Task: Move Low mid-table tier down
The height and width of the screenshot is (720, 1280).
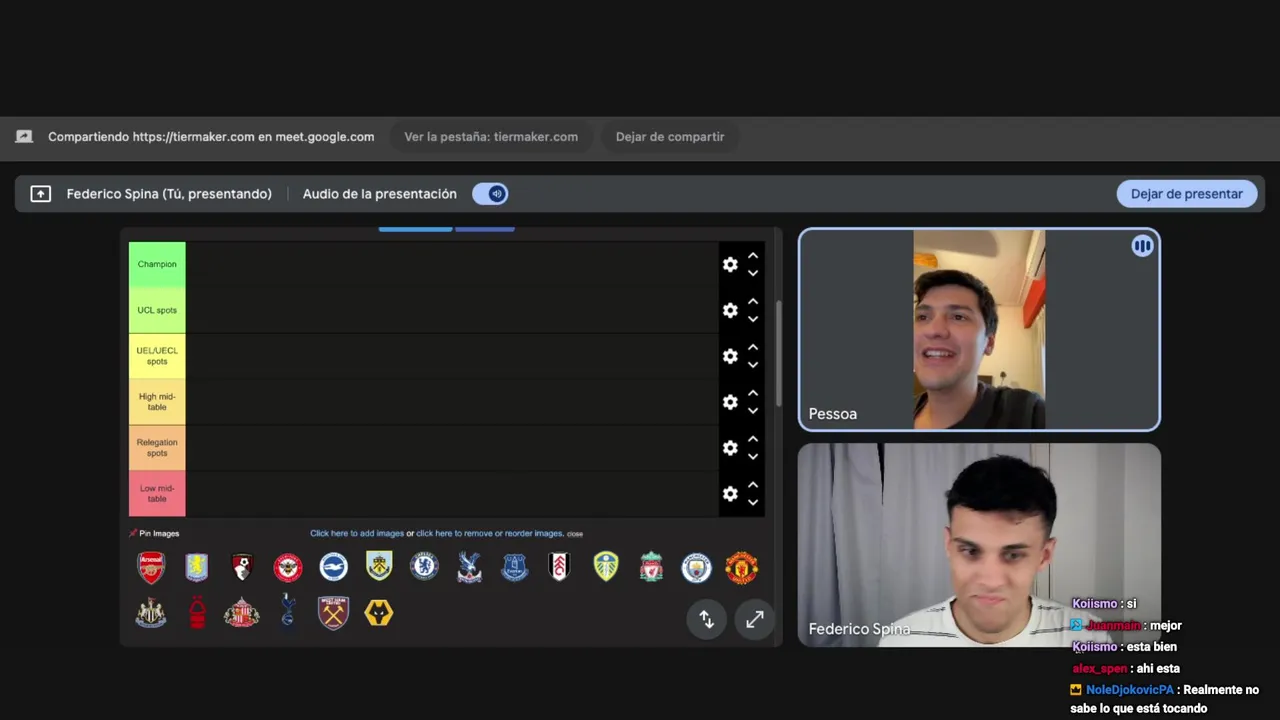Action: pos(753,503)
